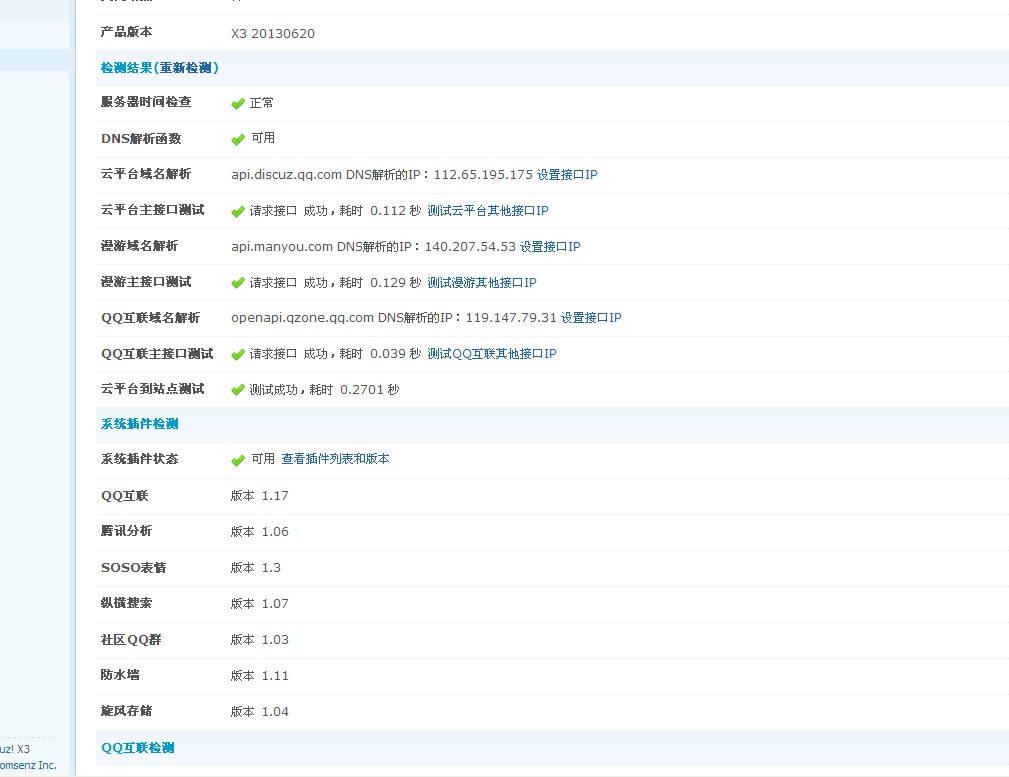Click green checkmark for 云平台到站点测试
1009x777 pixels.
coord(238,389)
